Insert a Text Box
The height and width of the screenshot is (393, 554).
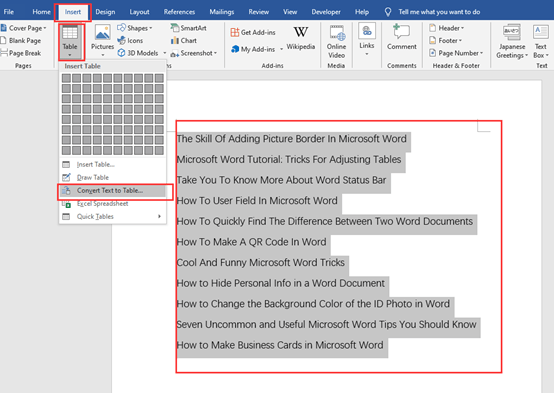coord(541,41)
